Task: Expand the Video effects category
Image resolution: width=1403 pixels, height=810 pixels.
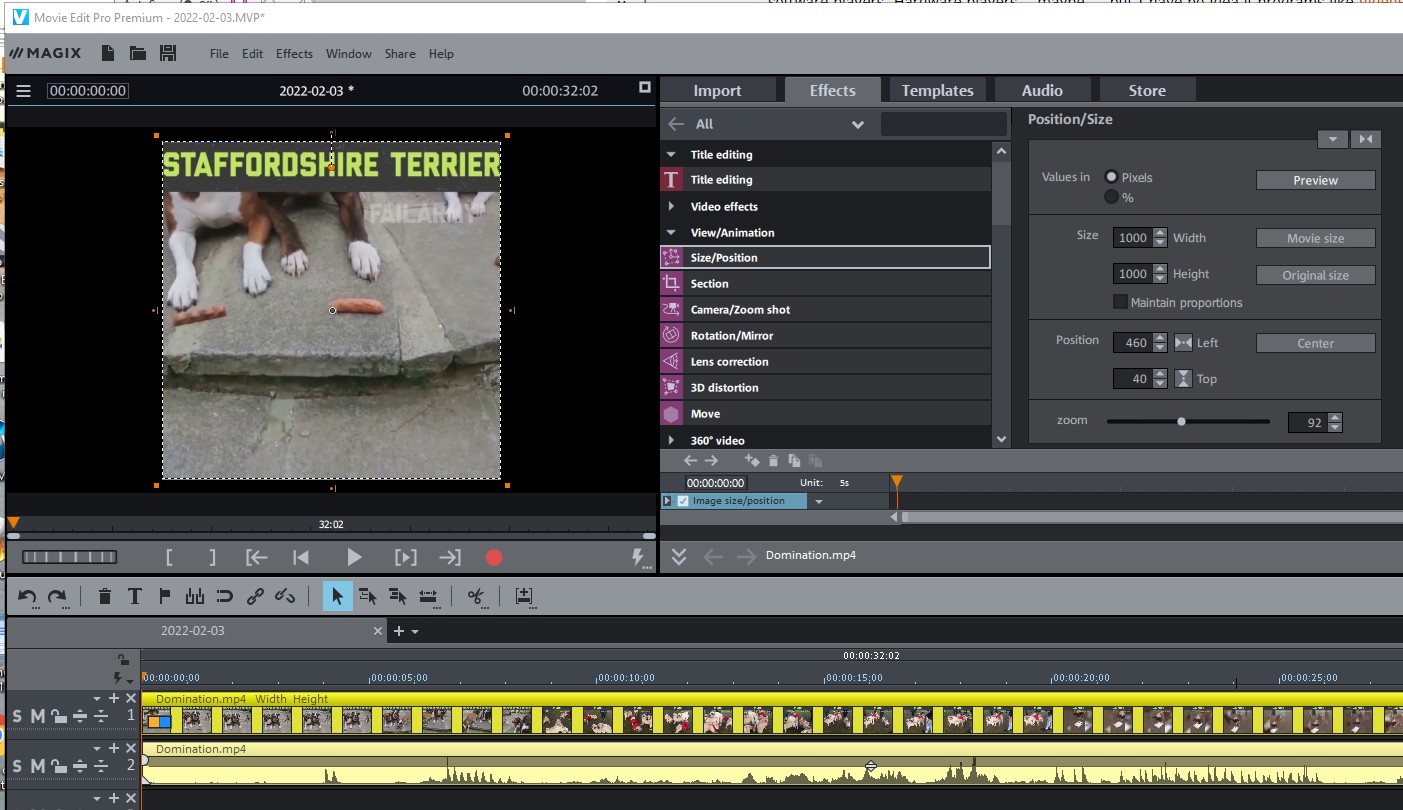Action: [x=671, y=206]
